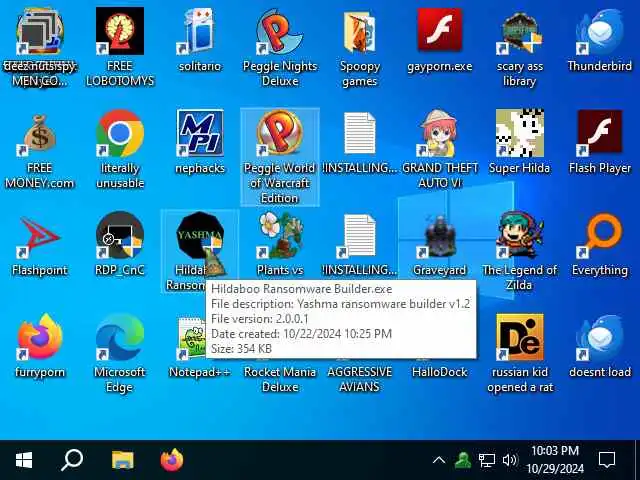Open the Spoopy games folder icon

coord(359,32)
